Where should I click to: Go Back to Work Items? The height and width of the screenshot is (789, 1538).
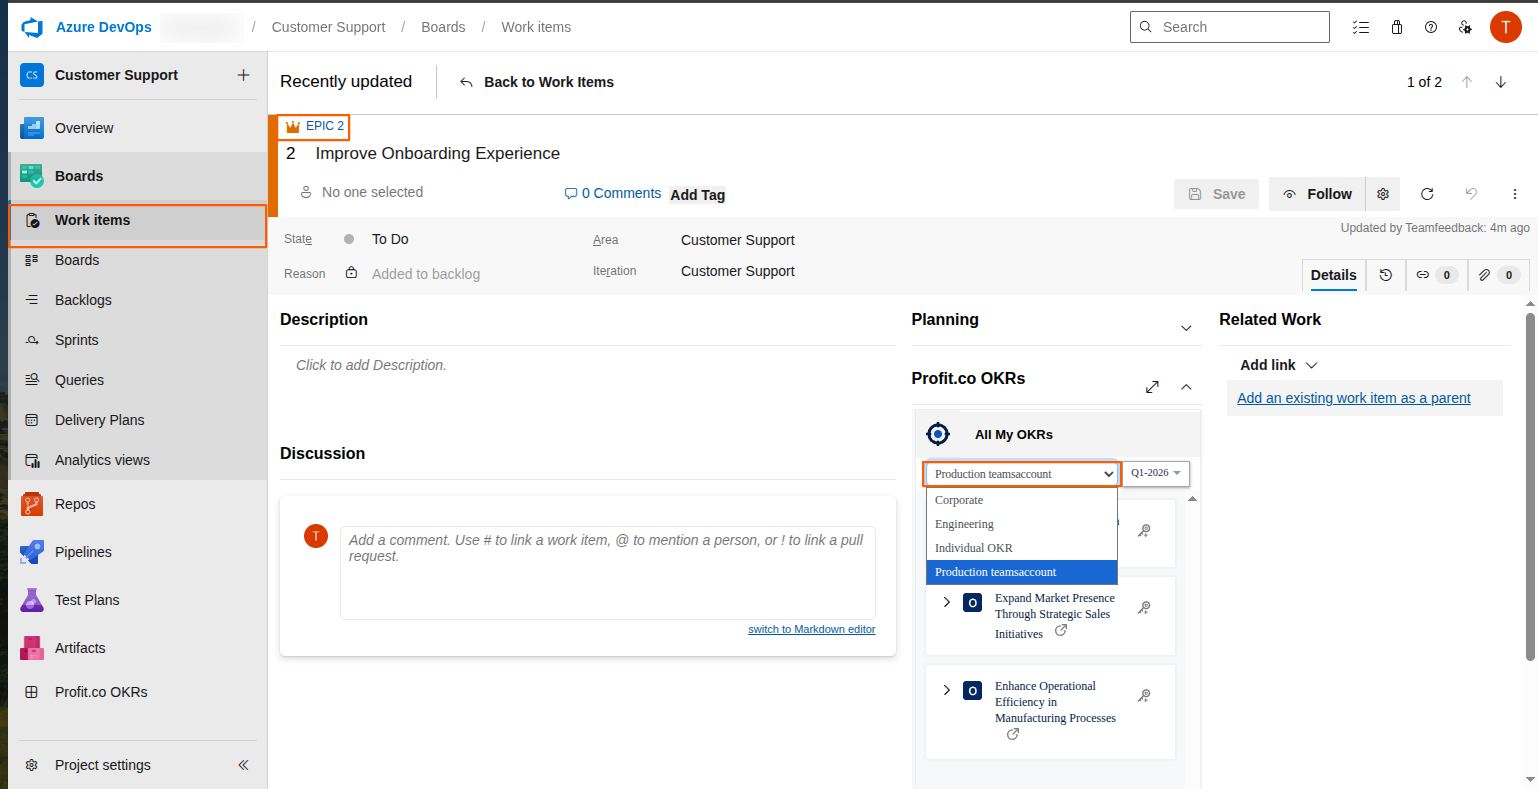536,82
